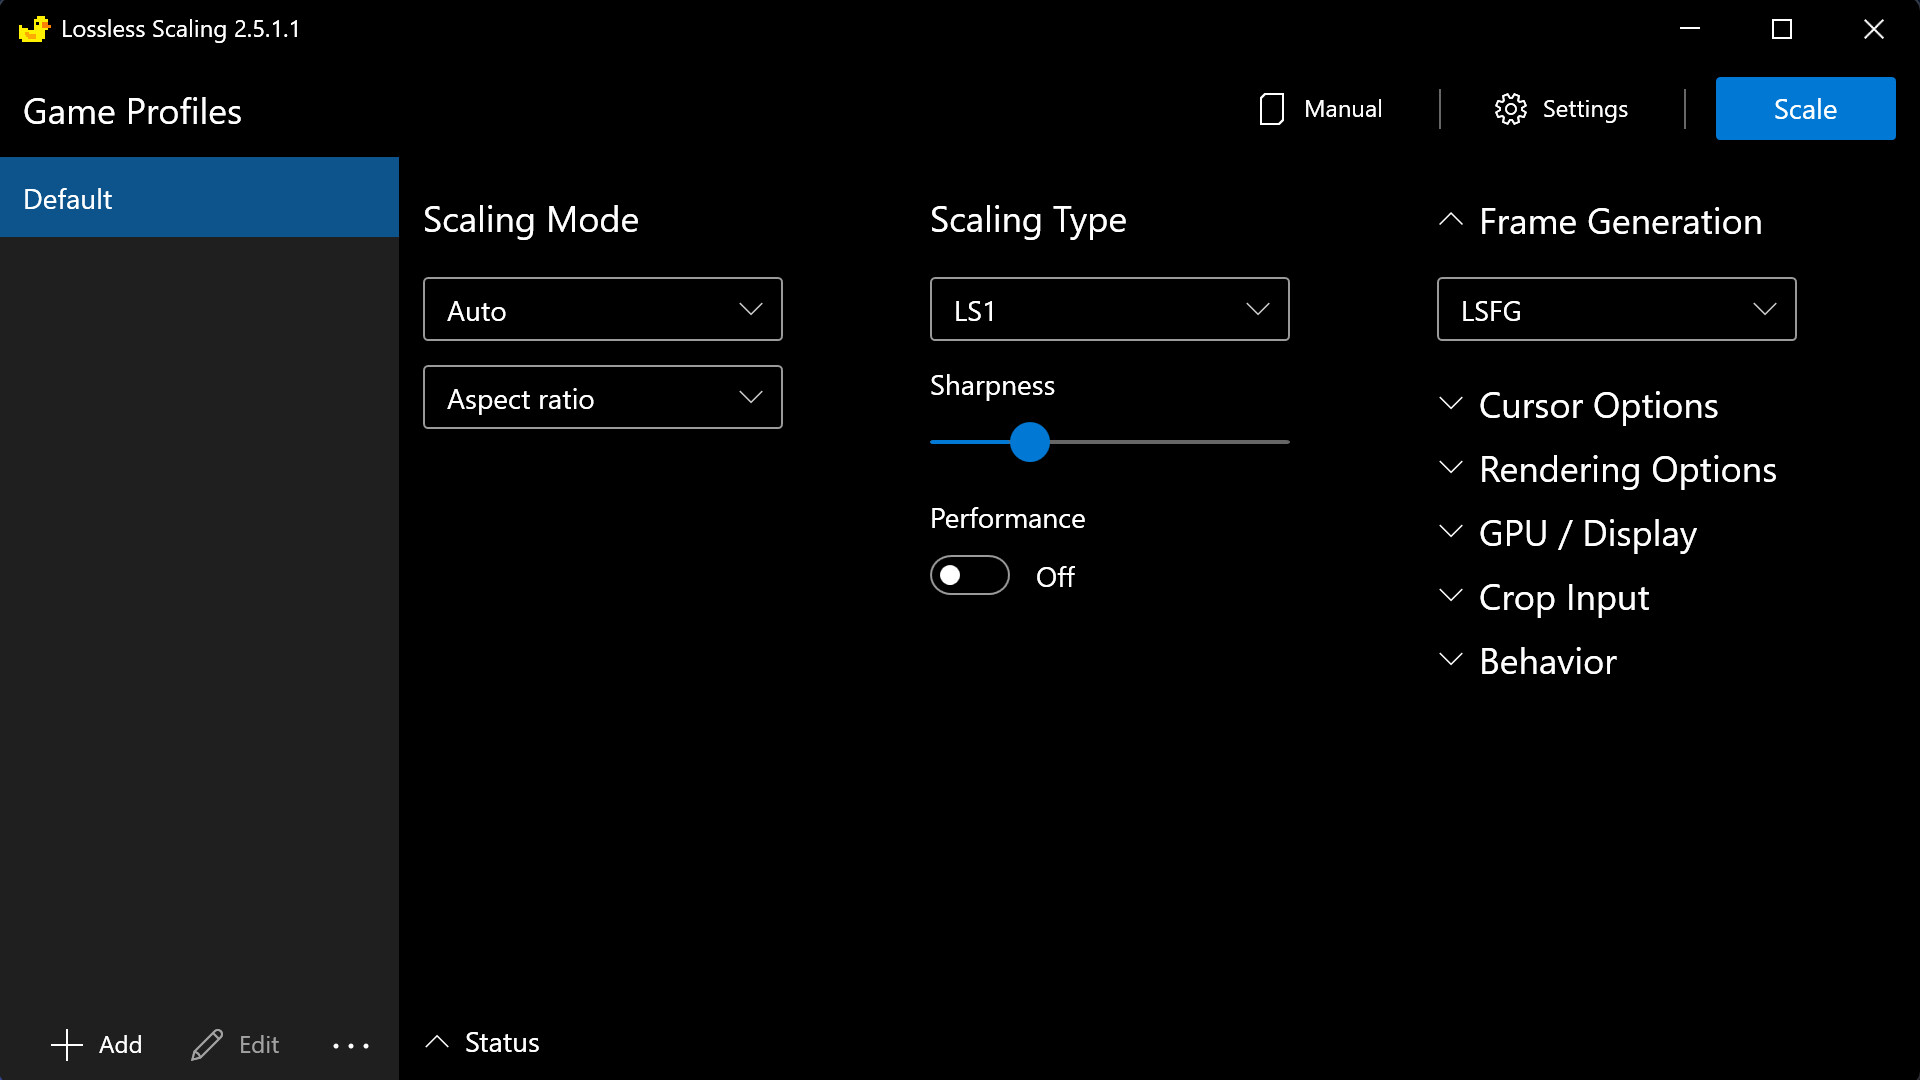Open the Scaling Mode dropdown
The height and width of the screenshot is (1080, 1920).
pos(603,309)
